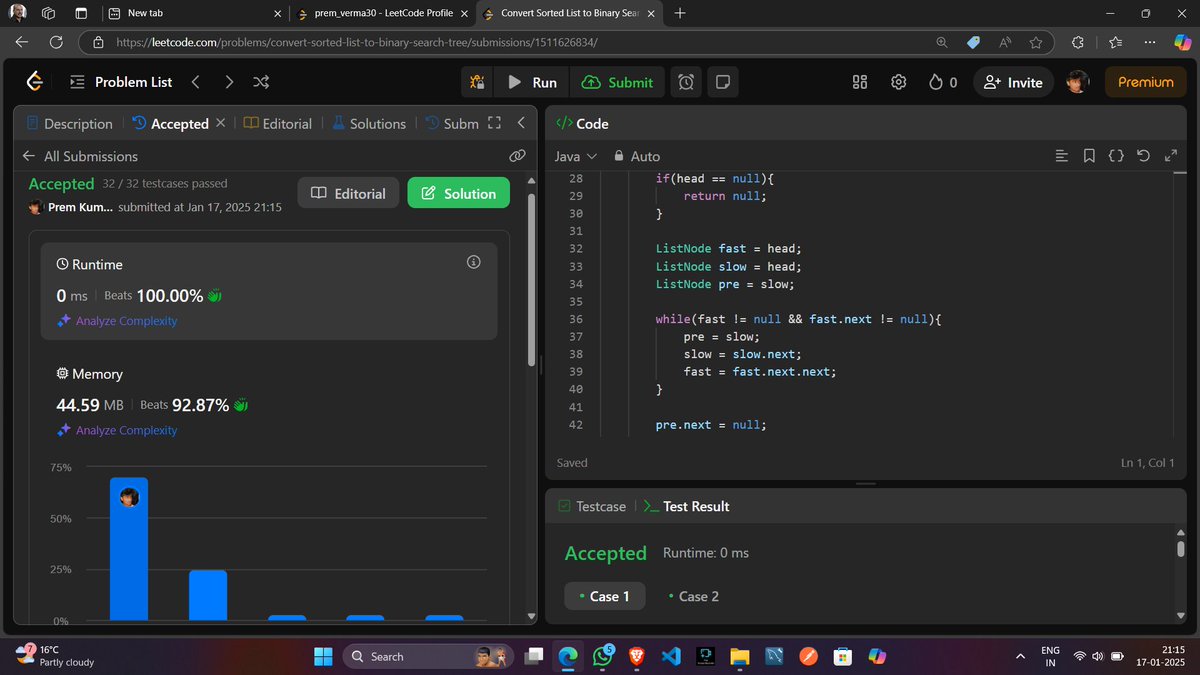Click the Editorial button under Accepted
This screenshot has width=1200, height=675.
(x=348, y=193)
